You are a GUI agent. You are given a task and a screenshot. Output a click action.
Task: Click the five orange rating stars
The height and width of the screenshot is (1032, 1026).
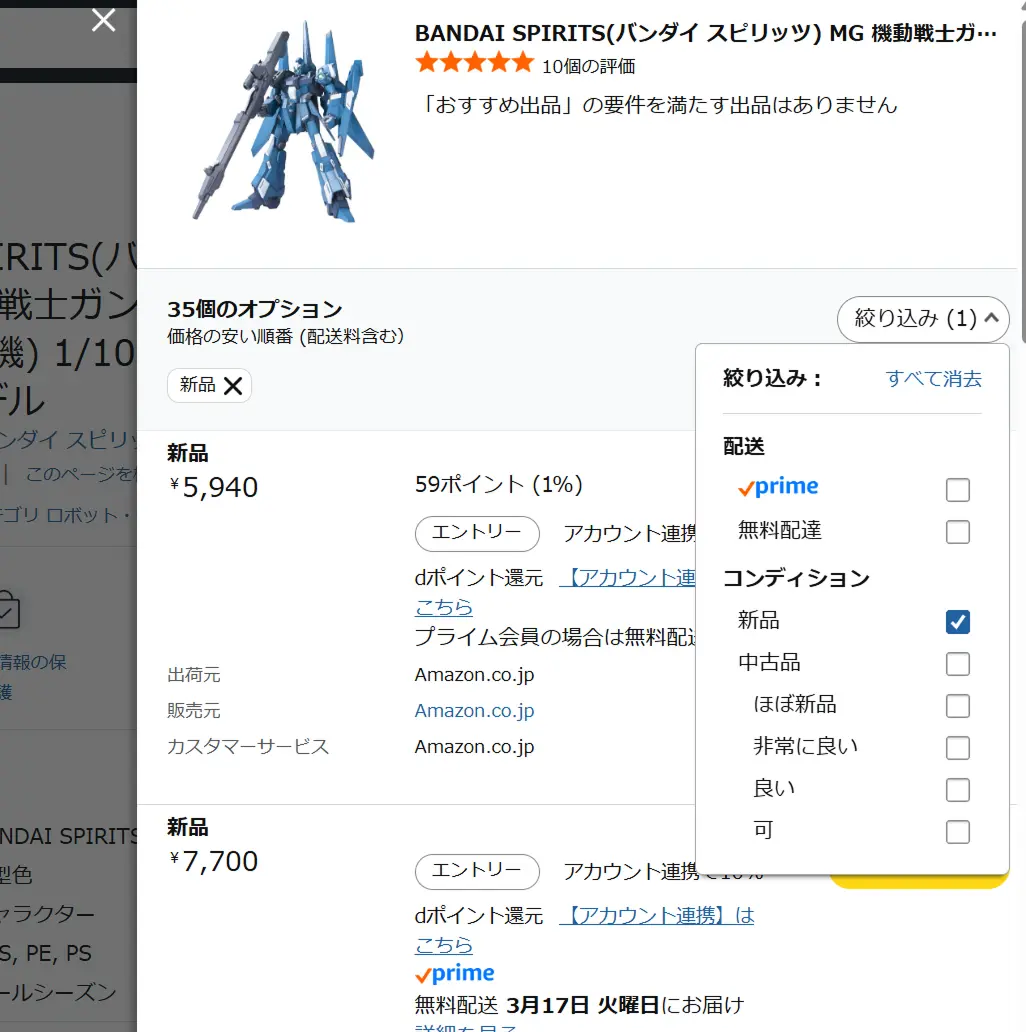474,62
